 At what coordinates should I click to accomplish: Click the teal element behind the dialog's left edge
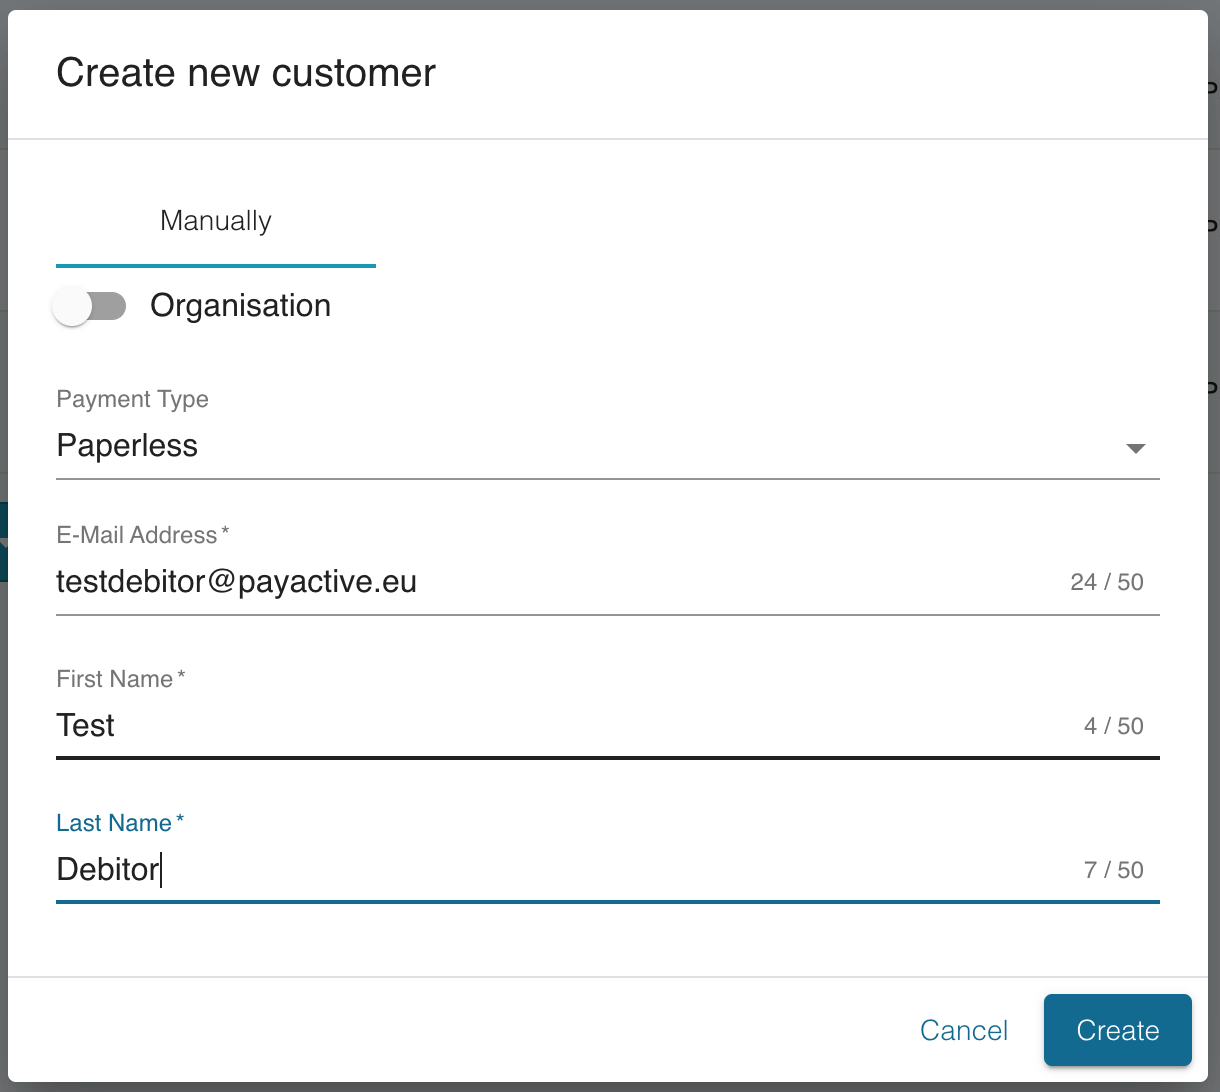click(x=3, y=541)
